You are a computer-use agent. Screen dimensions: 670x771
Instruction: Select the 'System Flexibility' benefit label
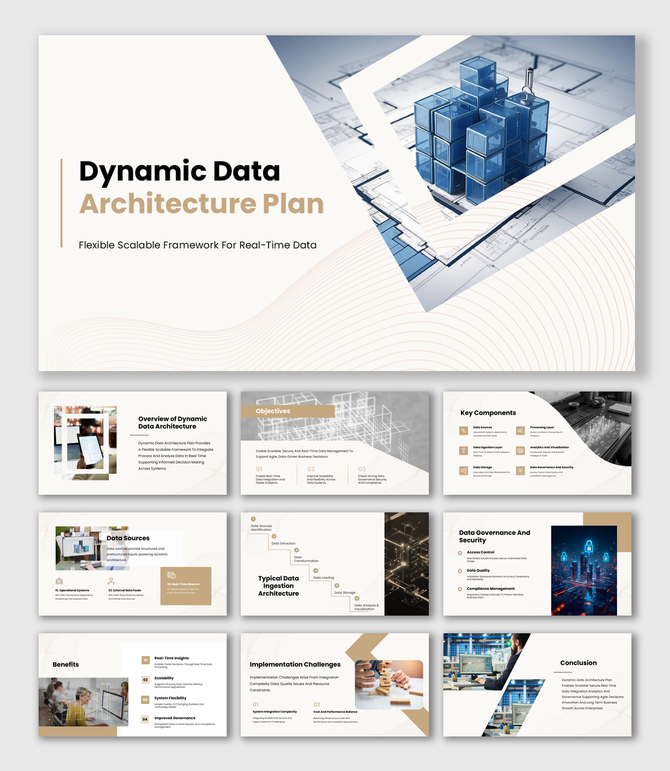click(171, 698)
